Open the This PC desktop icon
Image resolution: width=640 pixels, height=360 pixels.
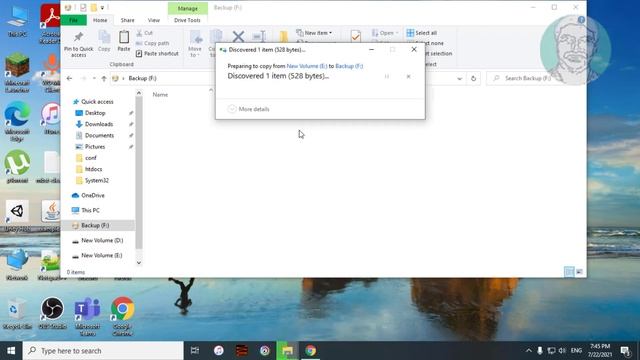click(17, 20)
